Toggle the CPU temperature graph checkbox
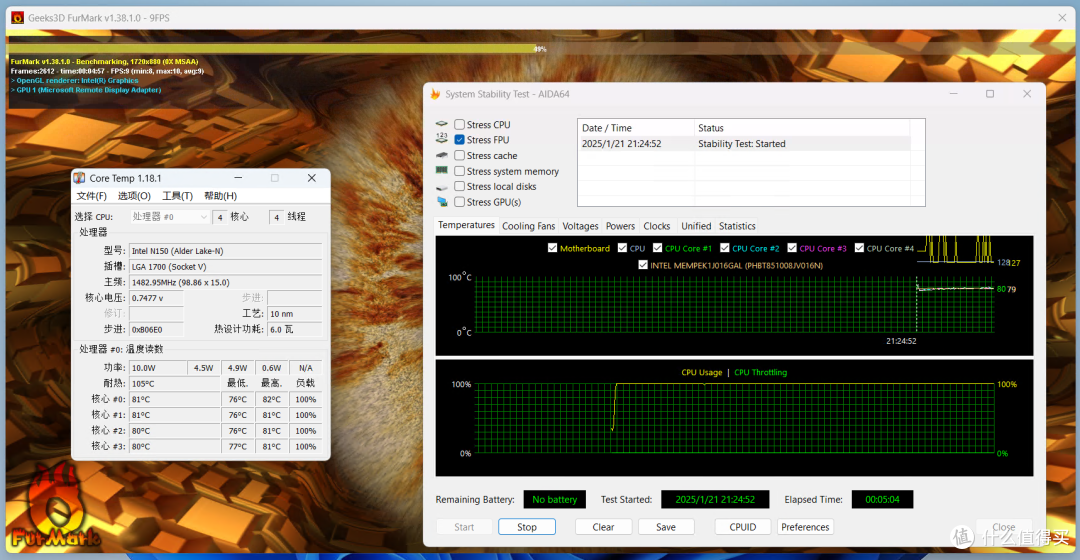The image size is (1080, 560). tap(623, 248)
